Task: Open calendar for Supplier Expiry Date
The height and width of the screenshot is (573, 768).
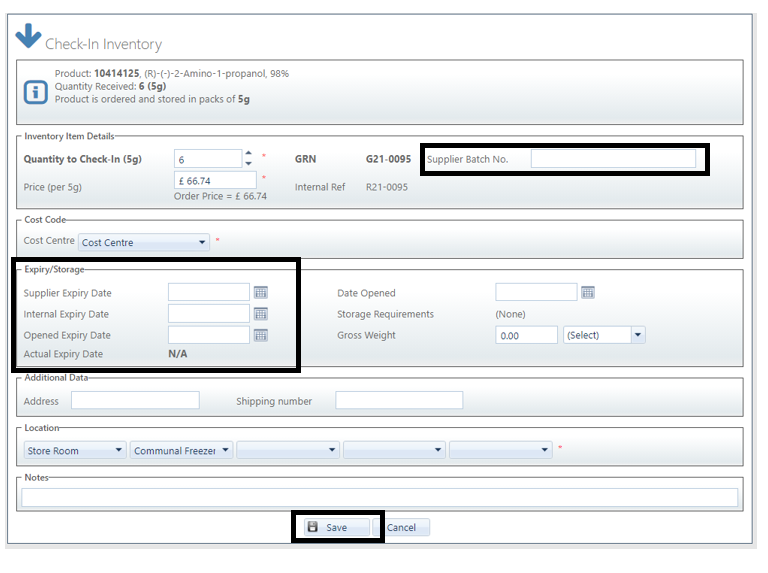Action: (261, 292)
